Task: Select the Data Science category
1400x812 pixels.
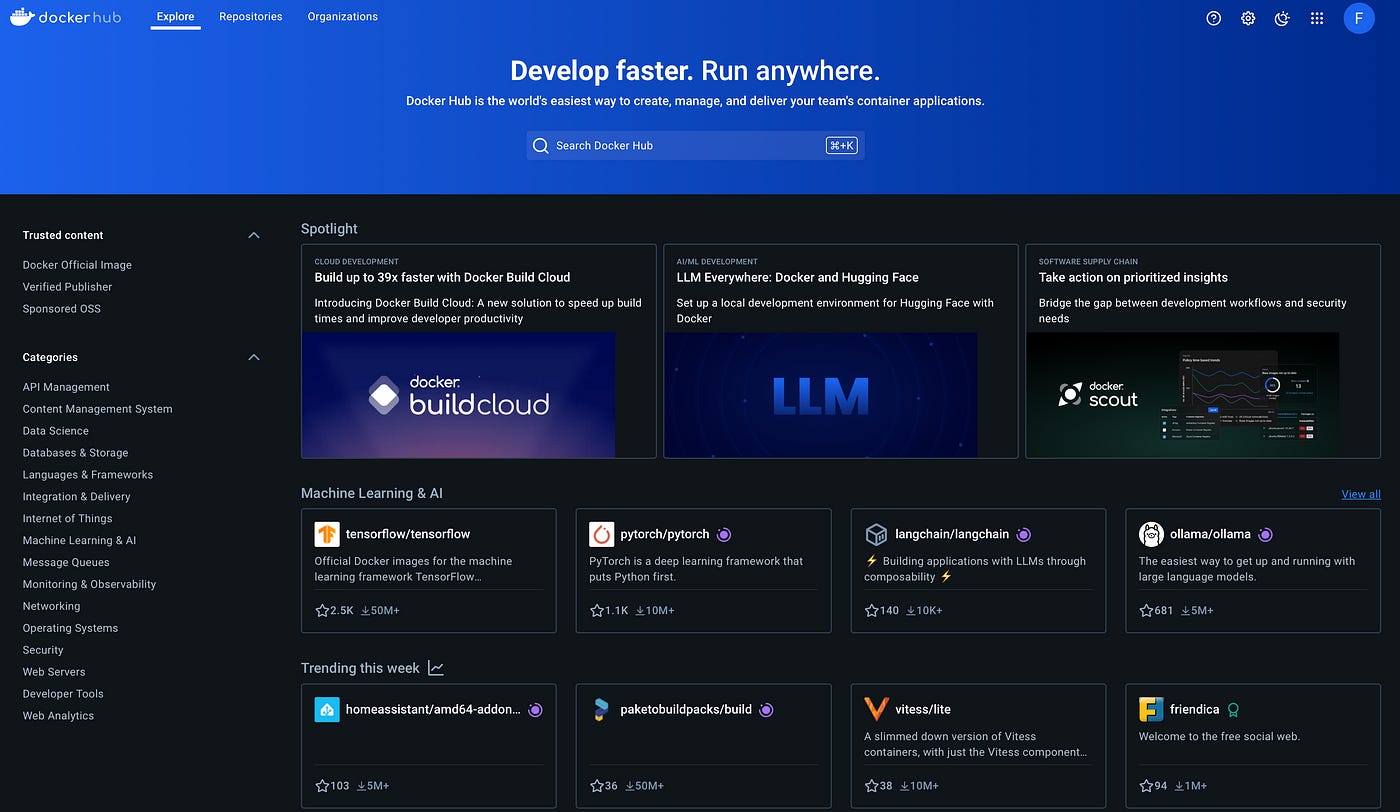Action: [x=56, y=431]
